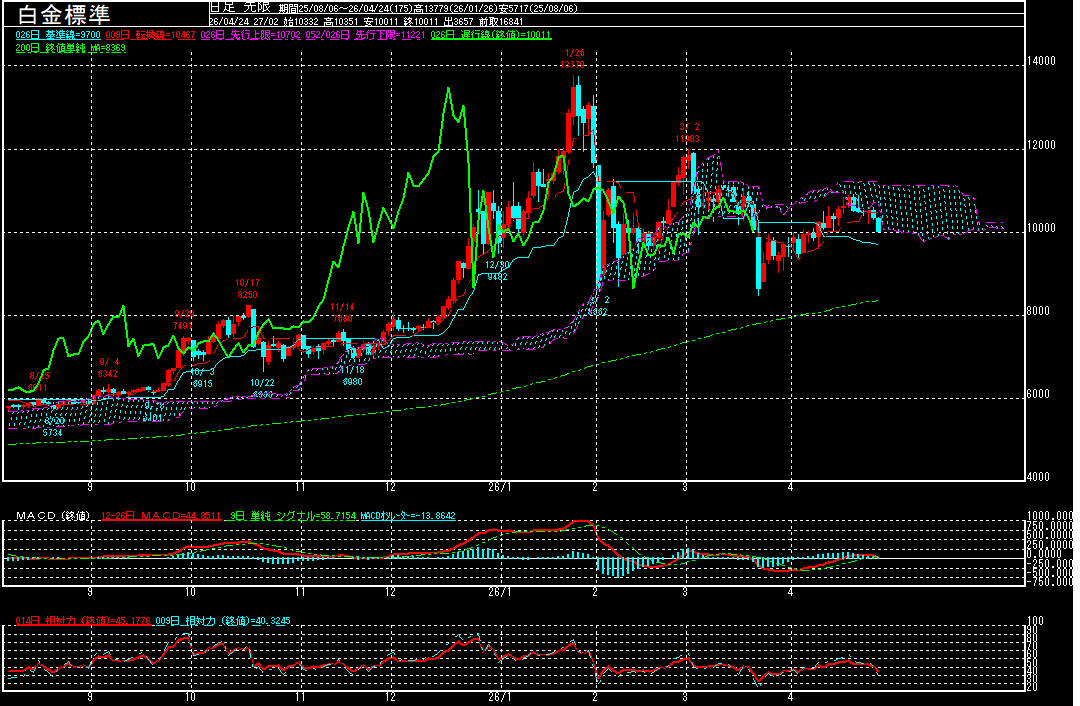Select the 10/22 low annotation
The width and height of the screenshot is (1080, 706).
tap(262, 389)
